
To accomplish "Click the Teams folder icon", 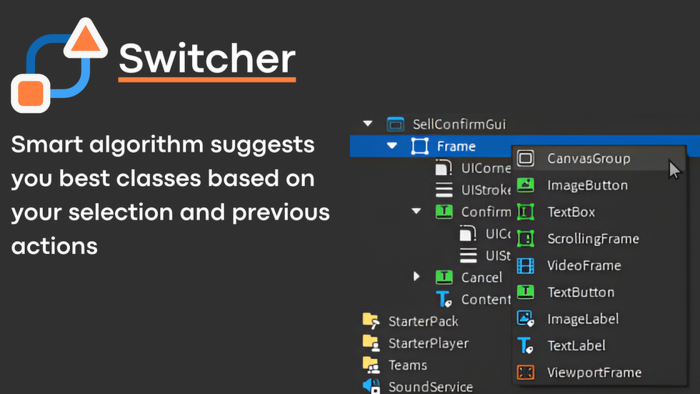I will [371, 365].
